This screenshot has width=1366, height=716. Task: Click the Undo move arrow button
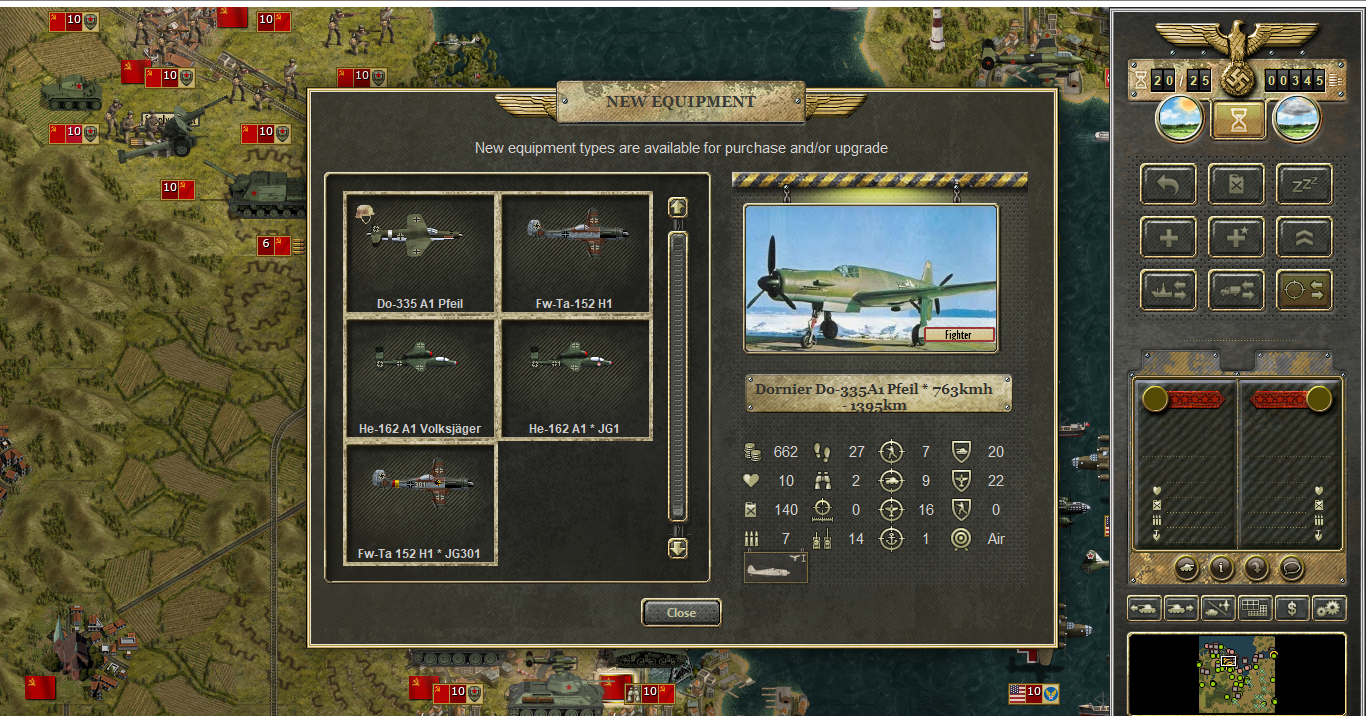point(1168,184)
